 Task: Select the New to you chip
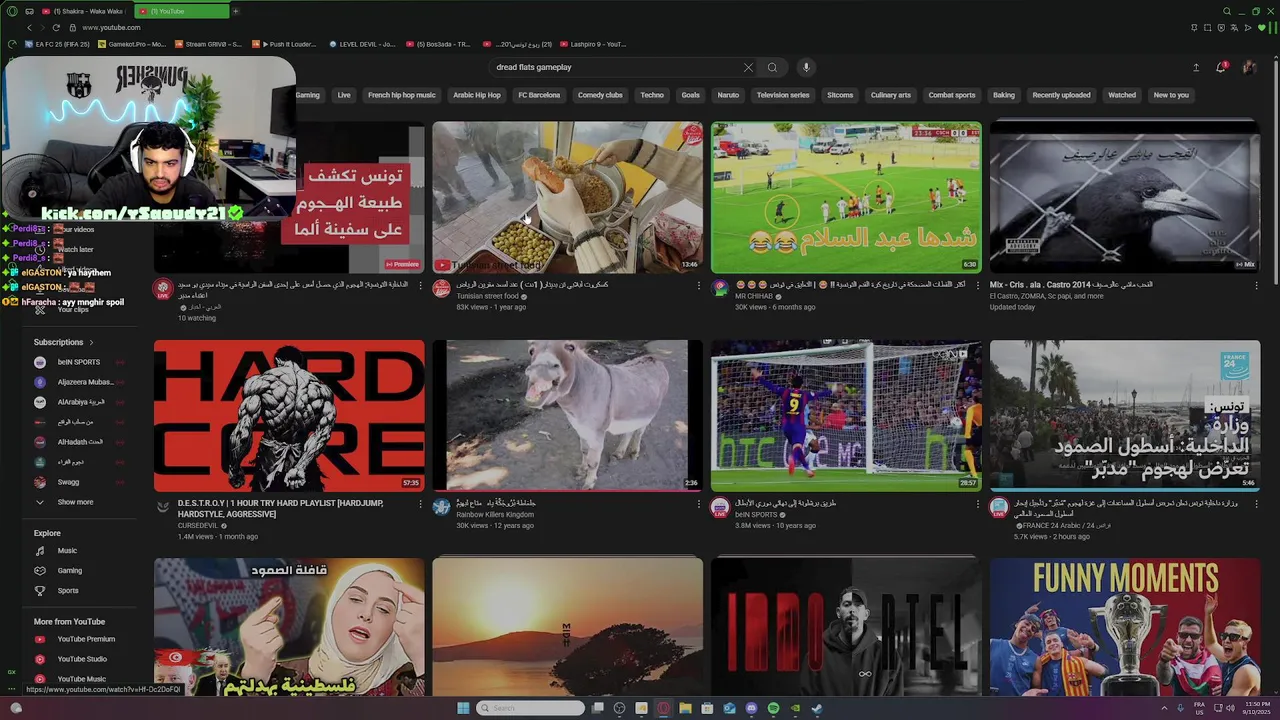tap(1171, 95)
